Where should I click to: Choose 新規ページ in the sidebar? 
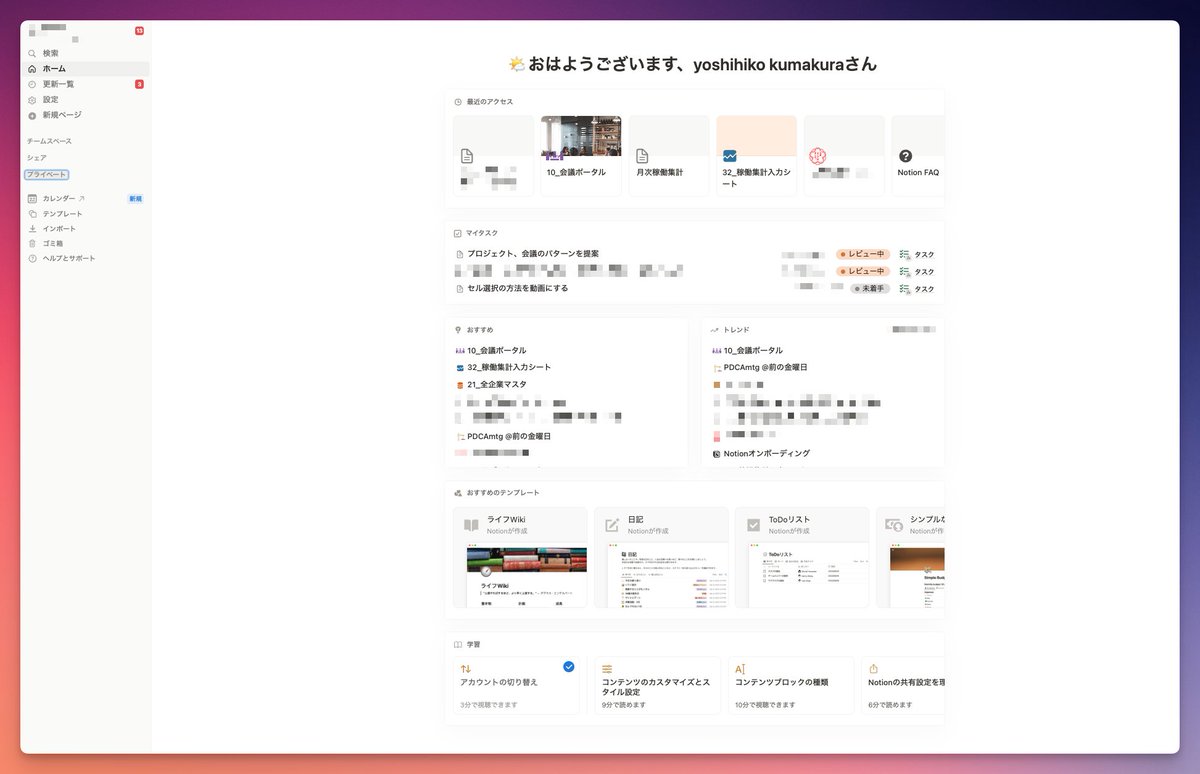(x=85, y=115)
